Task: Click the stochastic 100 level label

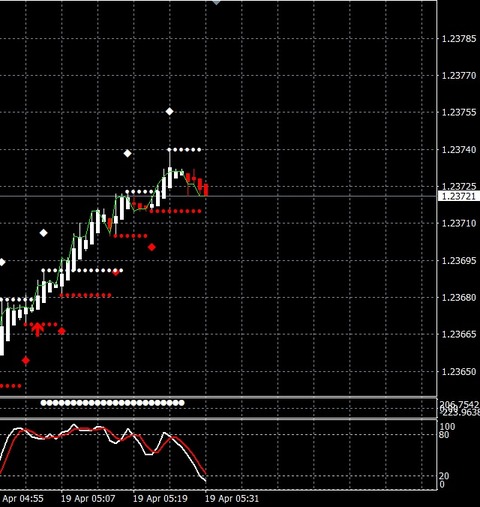Action: 447,426
